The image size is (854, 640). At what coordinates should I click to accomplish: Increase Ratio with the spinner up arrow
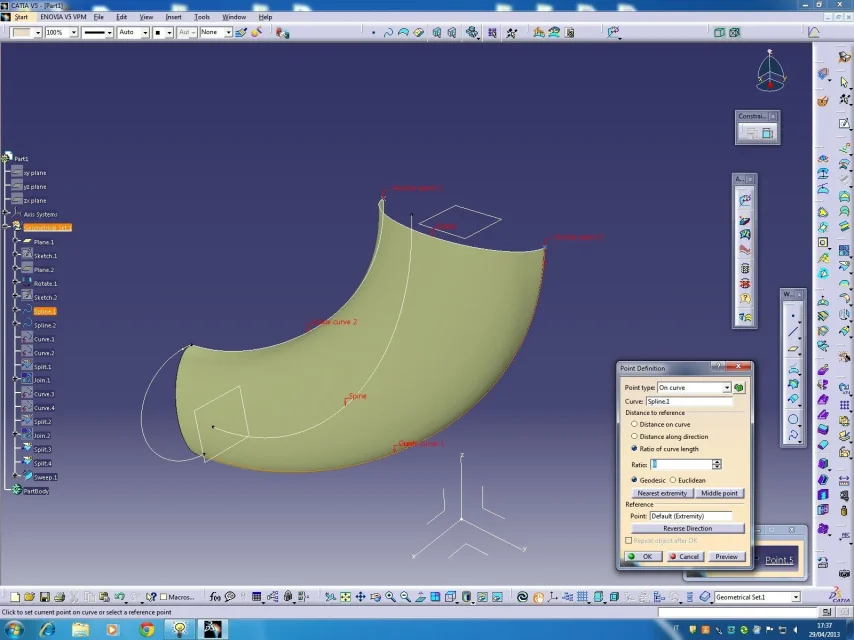click(x=717, y=461)
